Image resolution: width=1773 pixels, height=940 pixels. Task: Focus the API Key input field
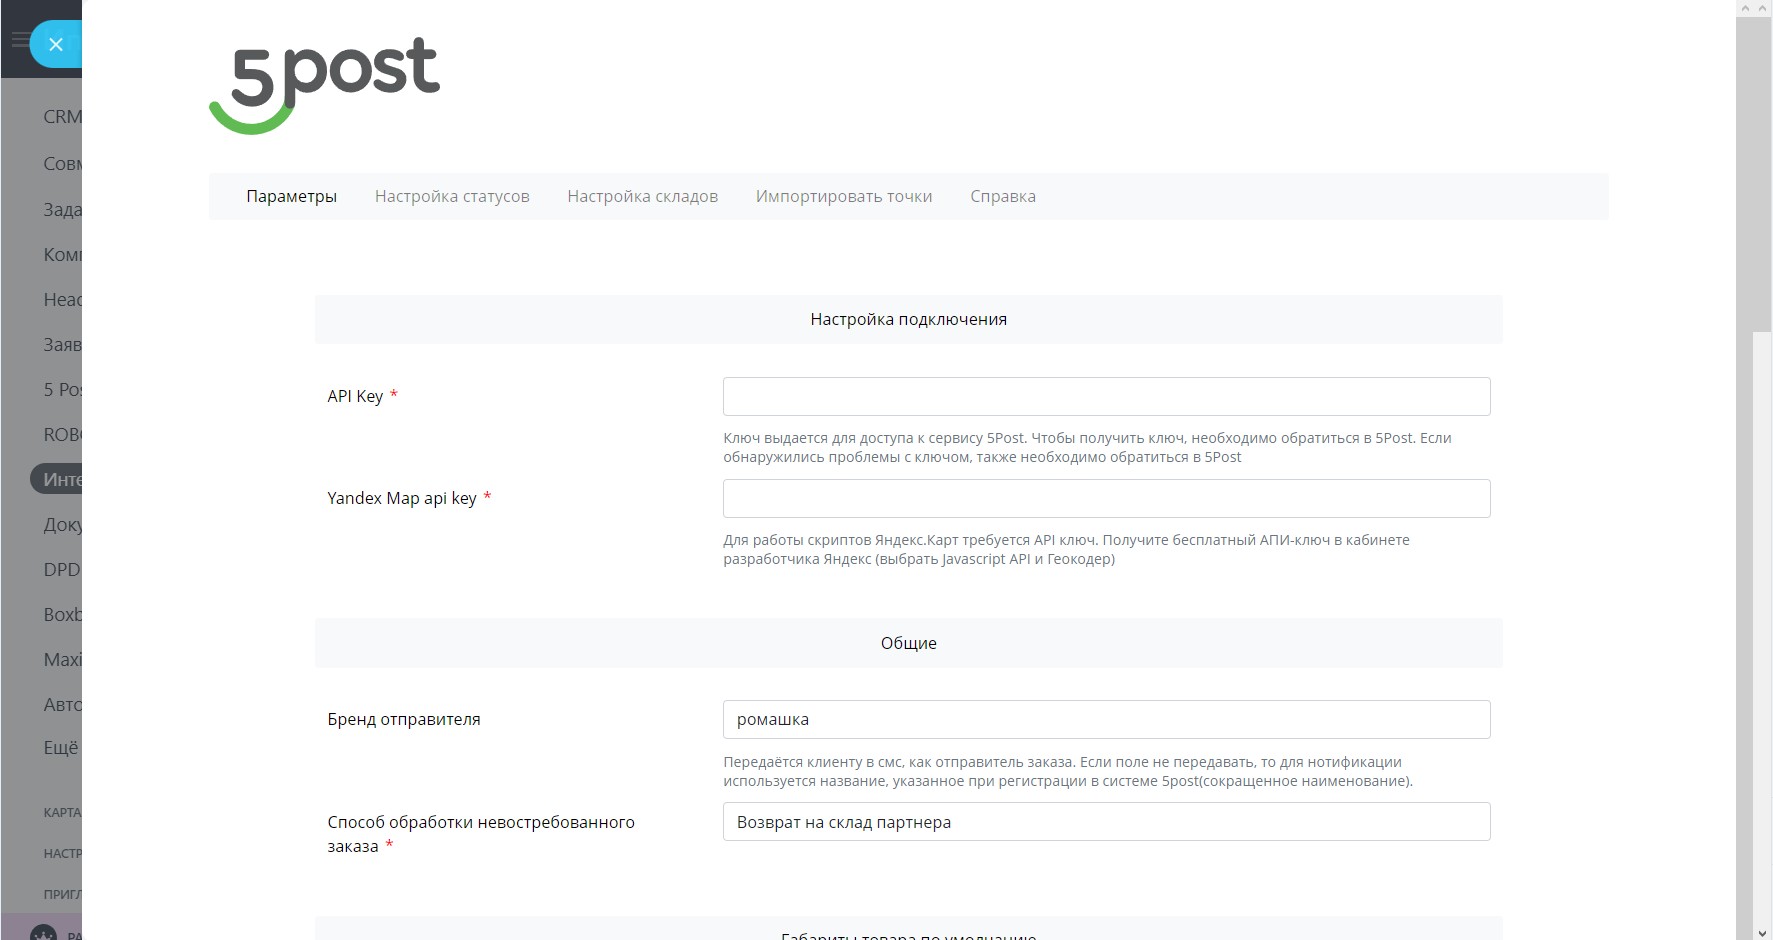pos(1107,396)
